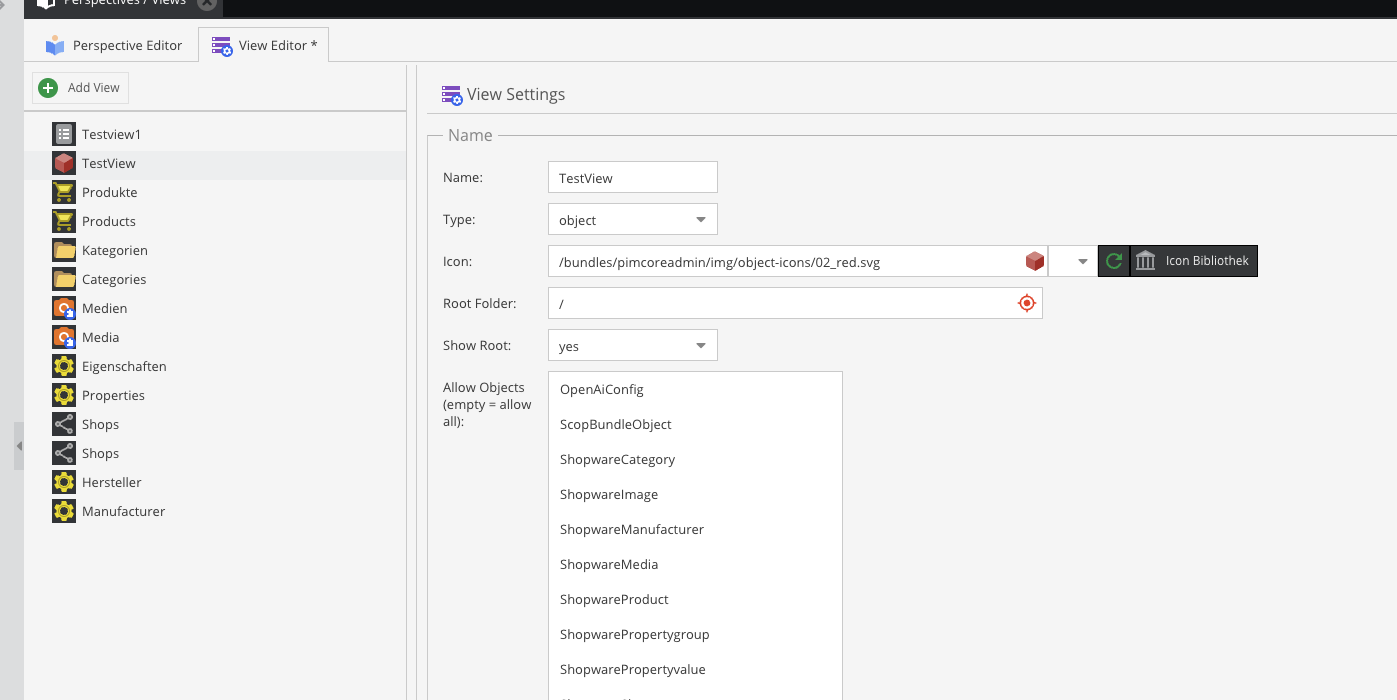This screenshot has height=700, width=1397.
Task: Select ScopBundleObject in Allow Objects list
Action: [x=695, y=424]
